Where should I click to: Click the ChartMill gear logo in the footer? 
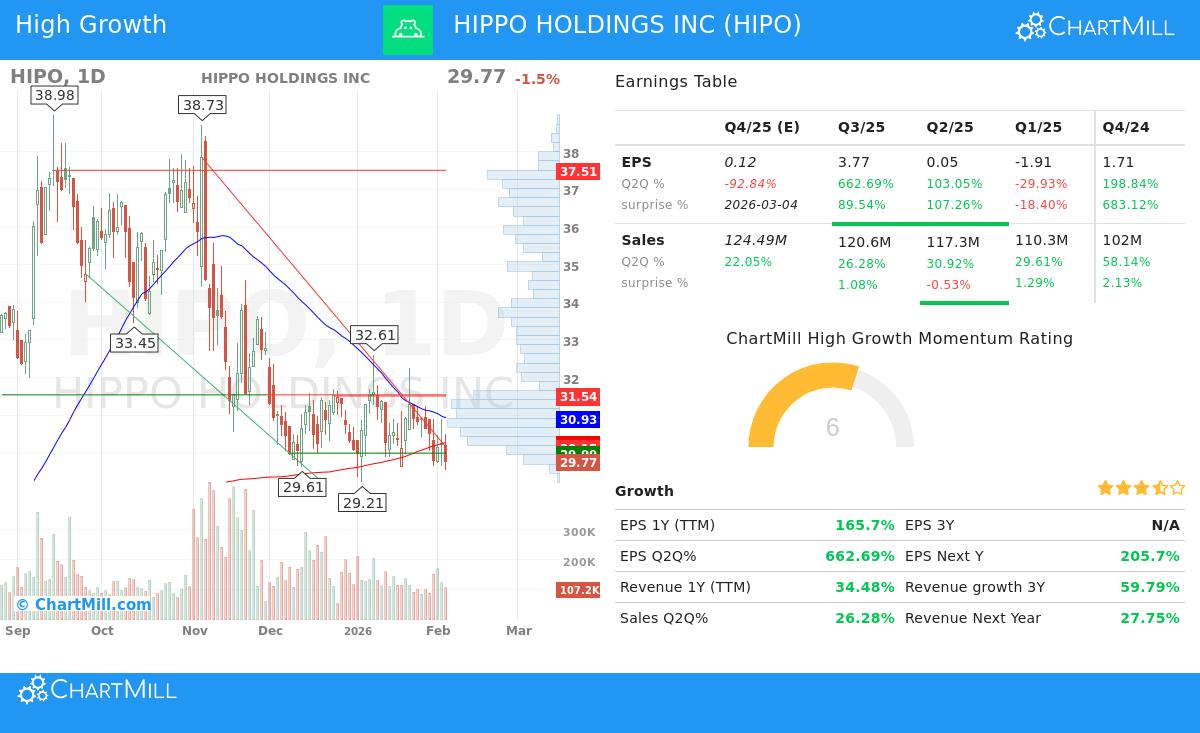pyautogui.click(x=33, y=689)
